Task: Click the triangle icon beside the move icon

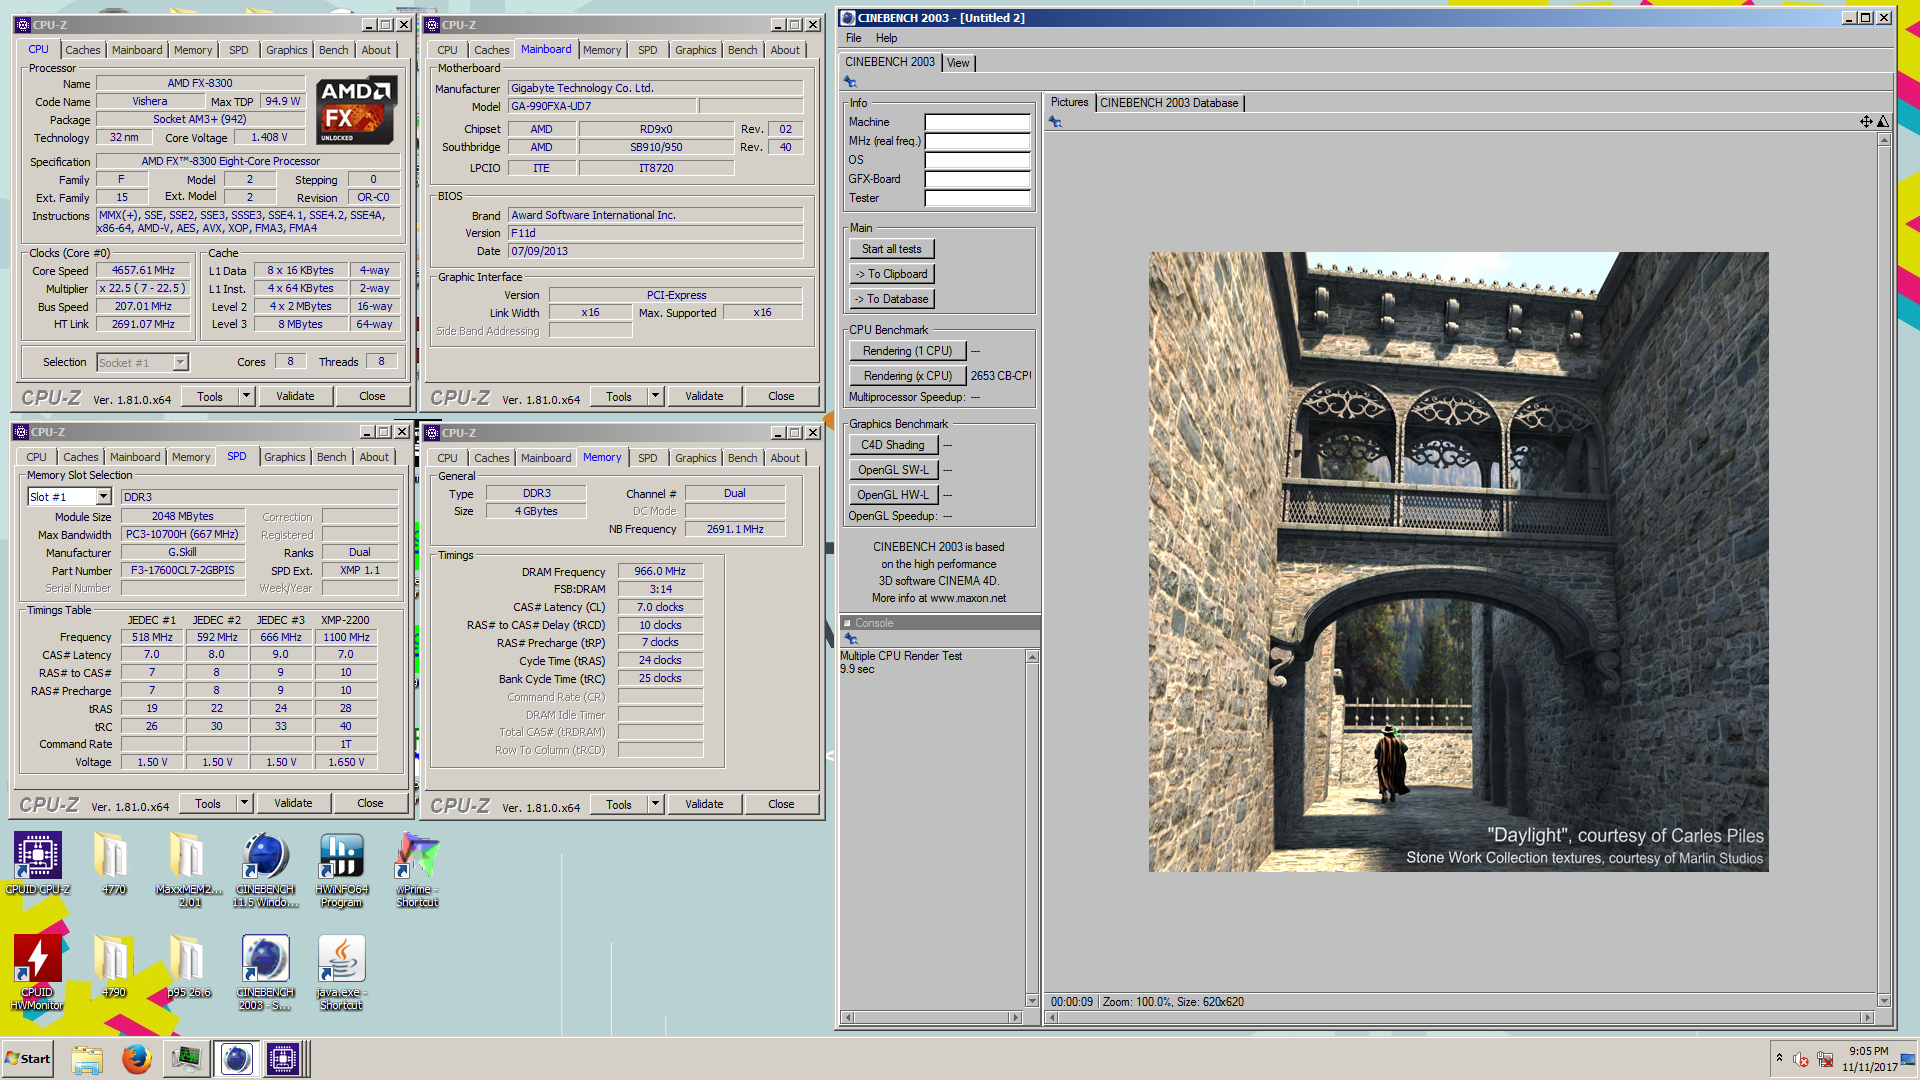Action: click(x=1882, y=122)
